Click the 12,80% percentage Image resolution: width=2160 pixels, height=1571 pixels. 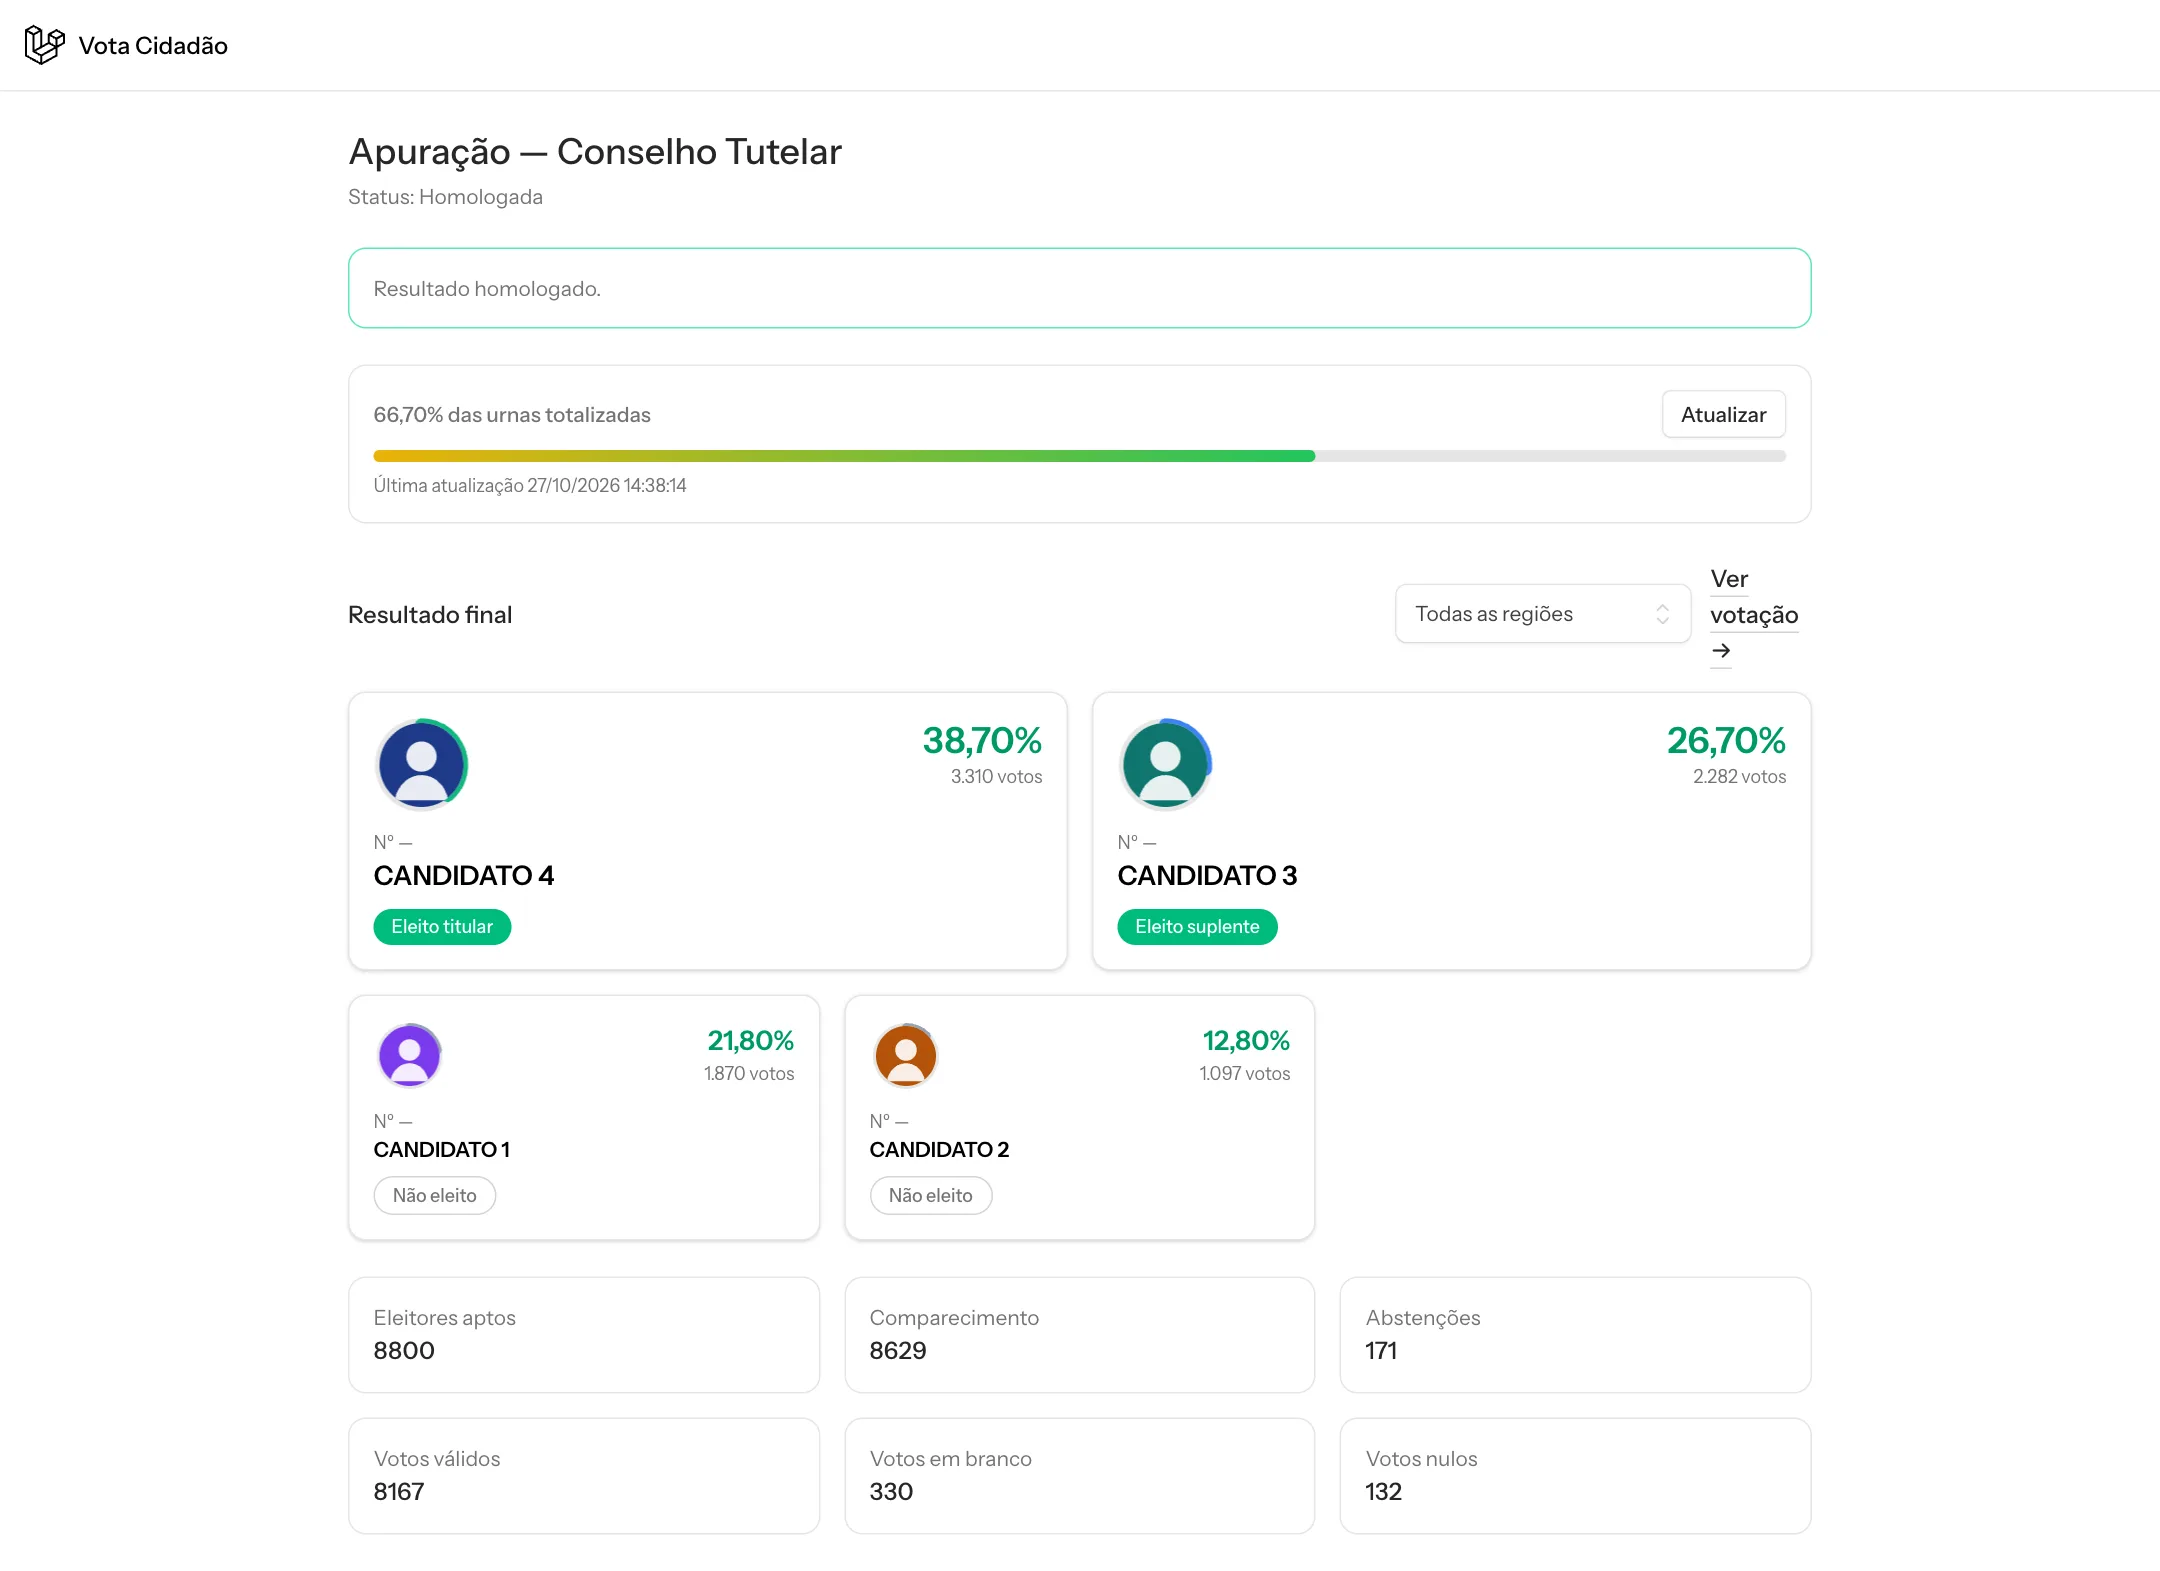[x=1246, y=1041]
